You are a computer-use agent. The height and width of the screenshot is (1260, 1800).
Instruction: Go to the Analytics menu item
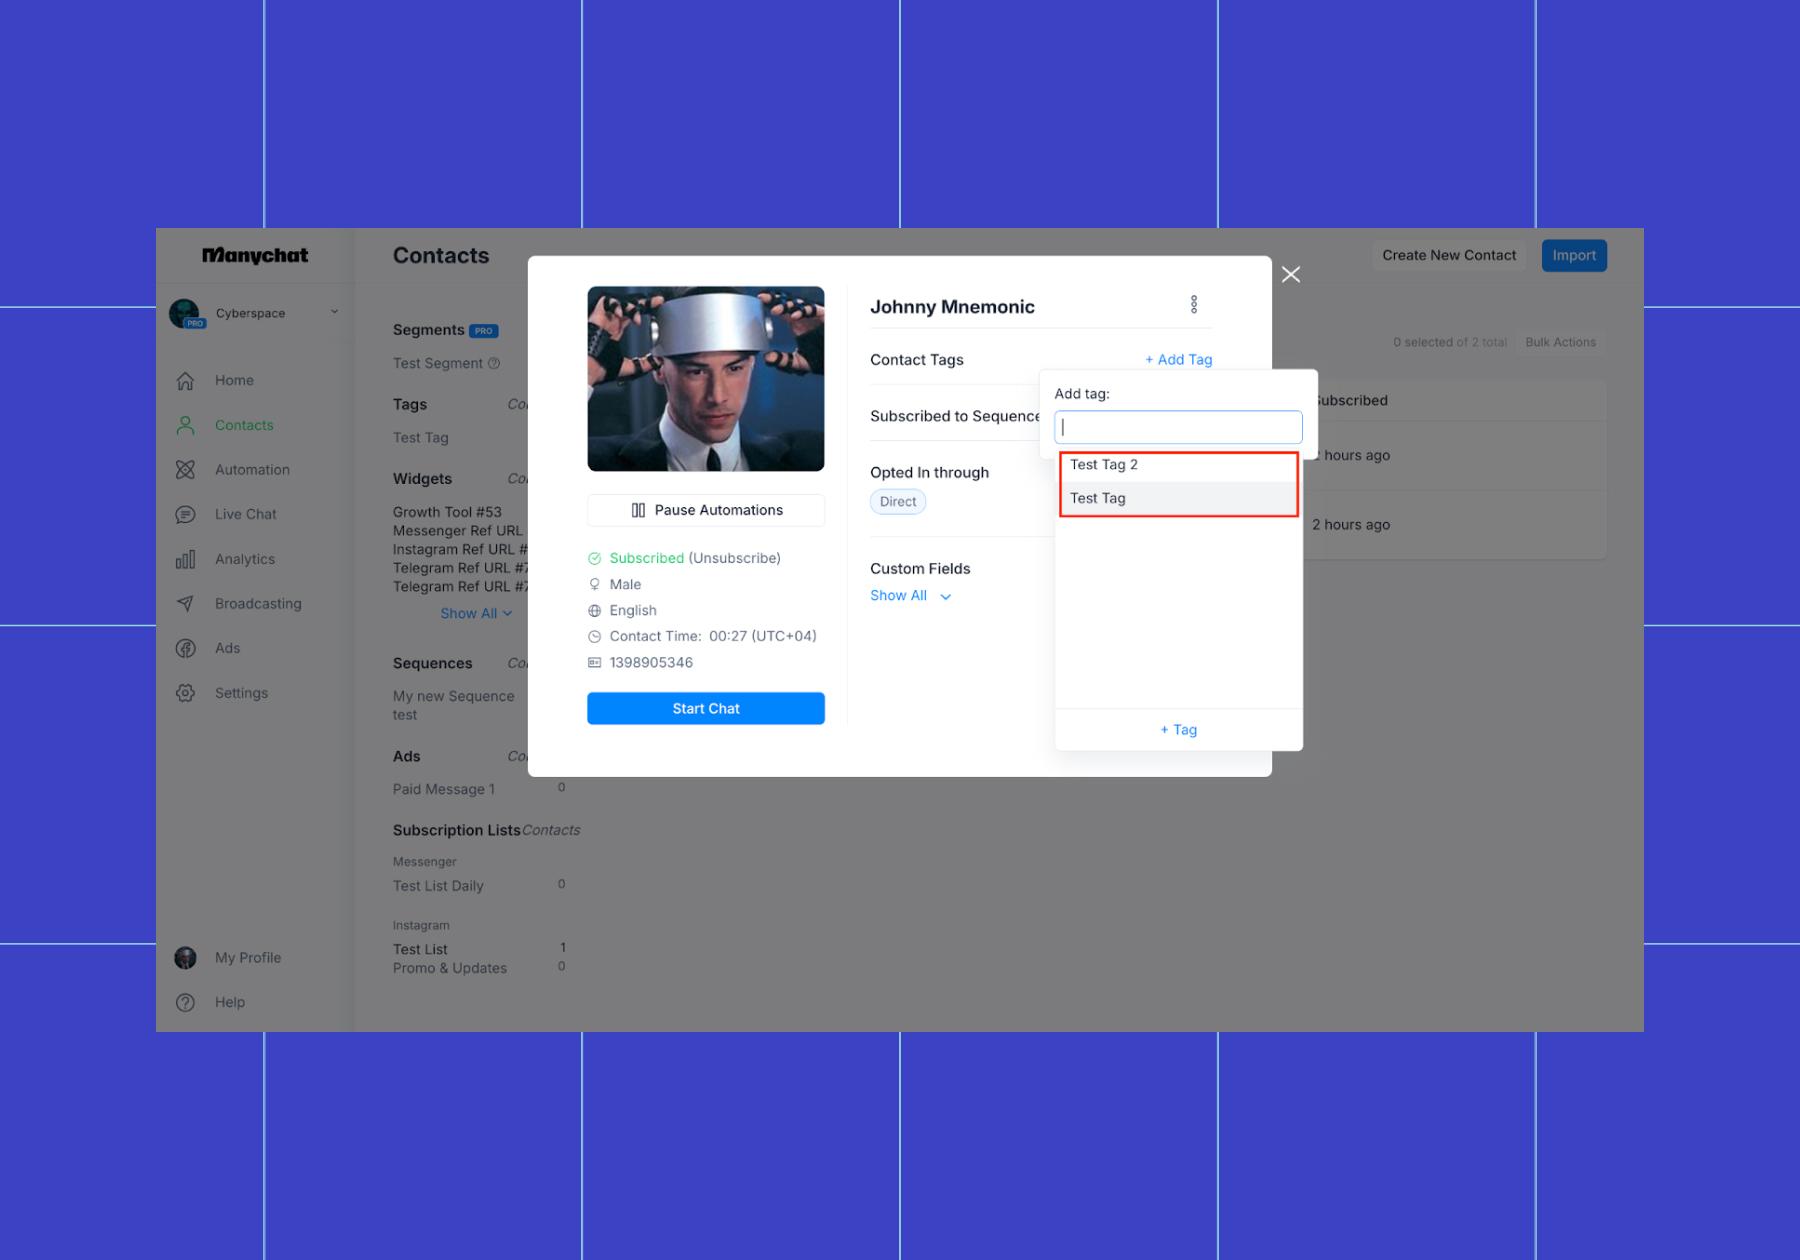(245, 559)
